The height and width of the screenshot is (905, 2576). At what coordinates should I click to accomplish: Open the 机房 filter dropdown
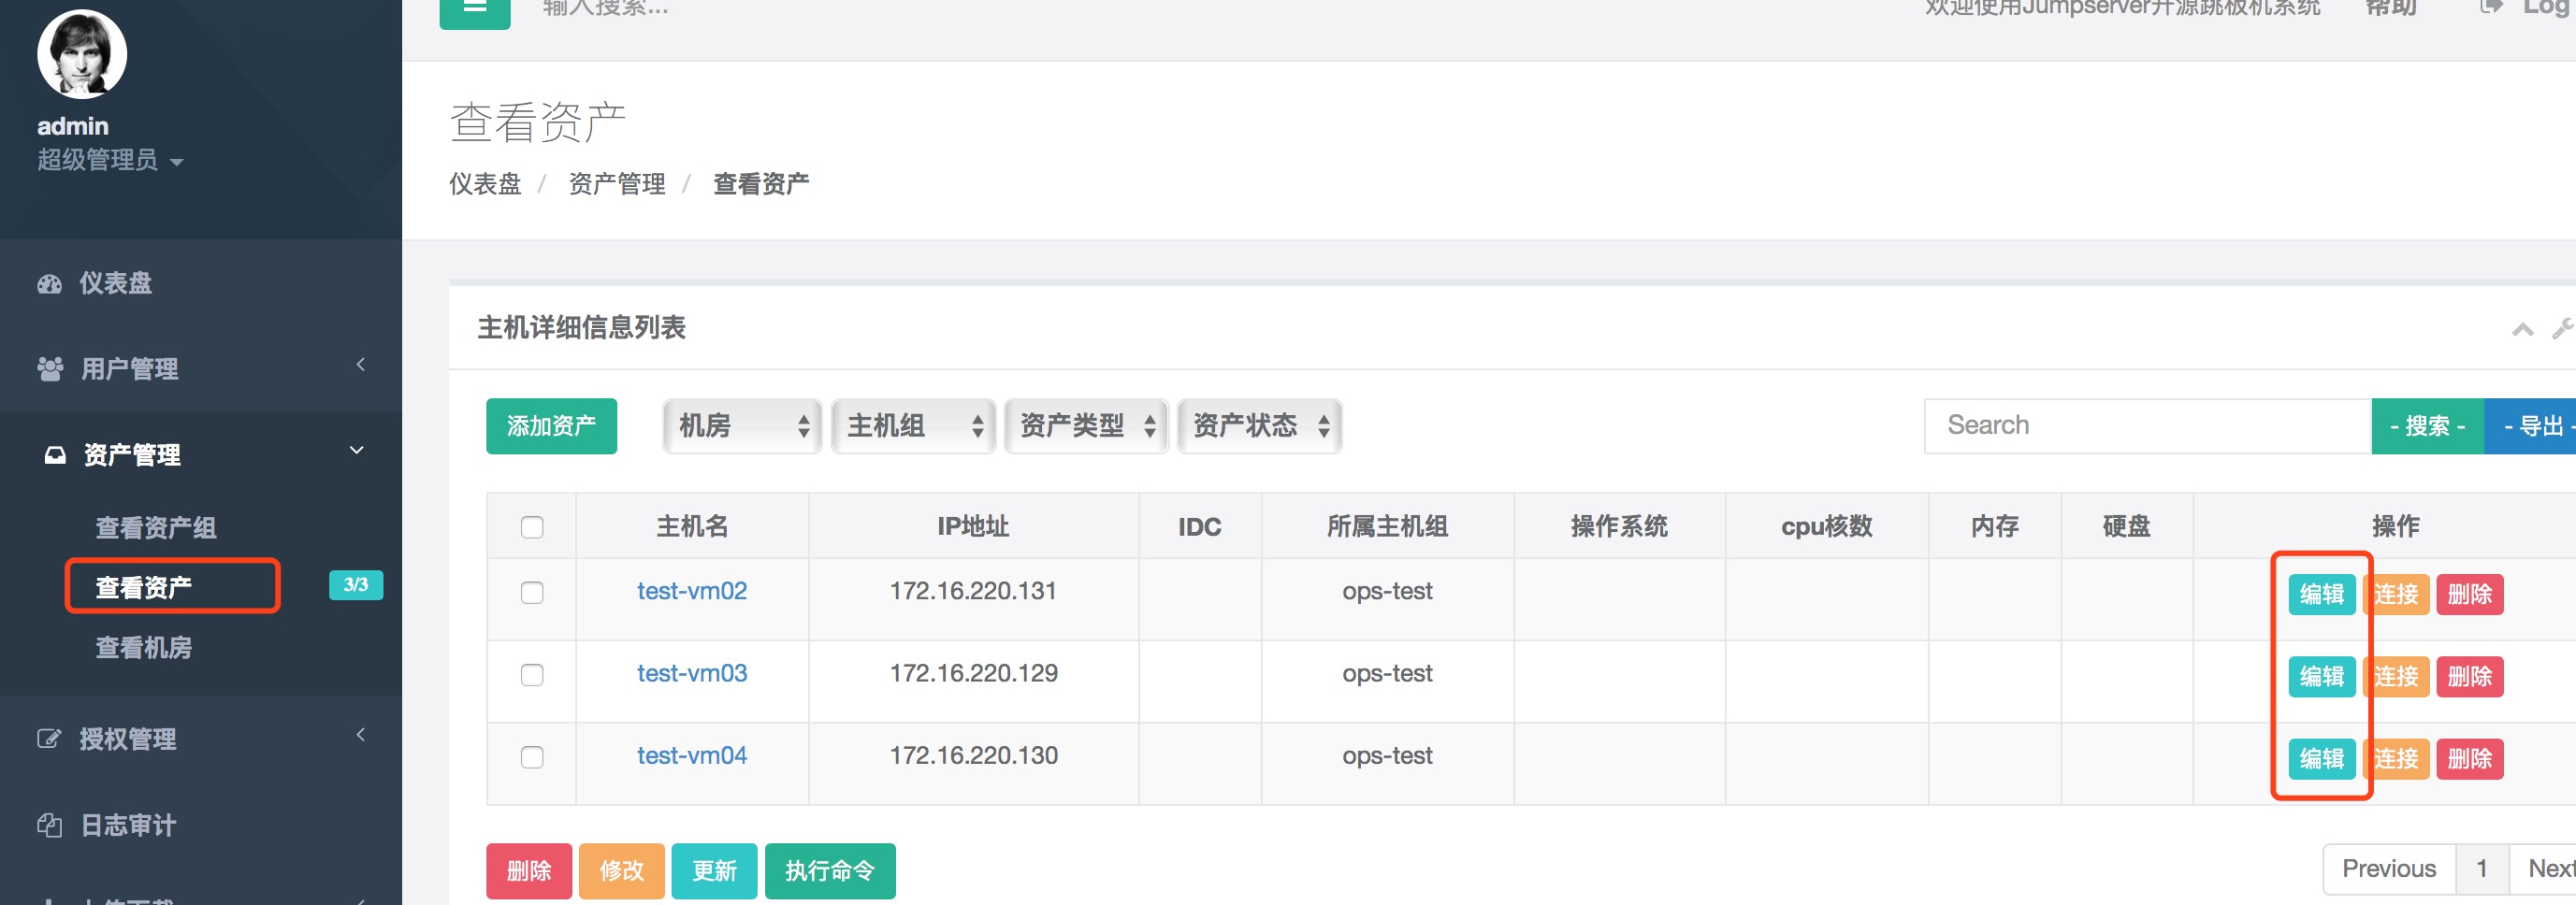(742, 426)
